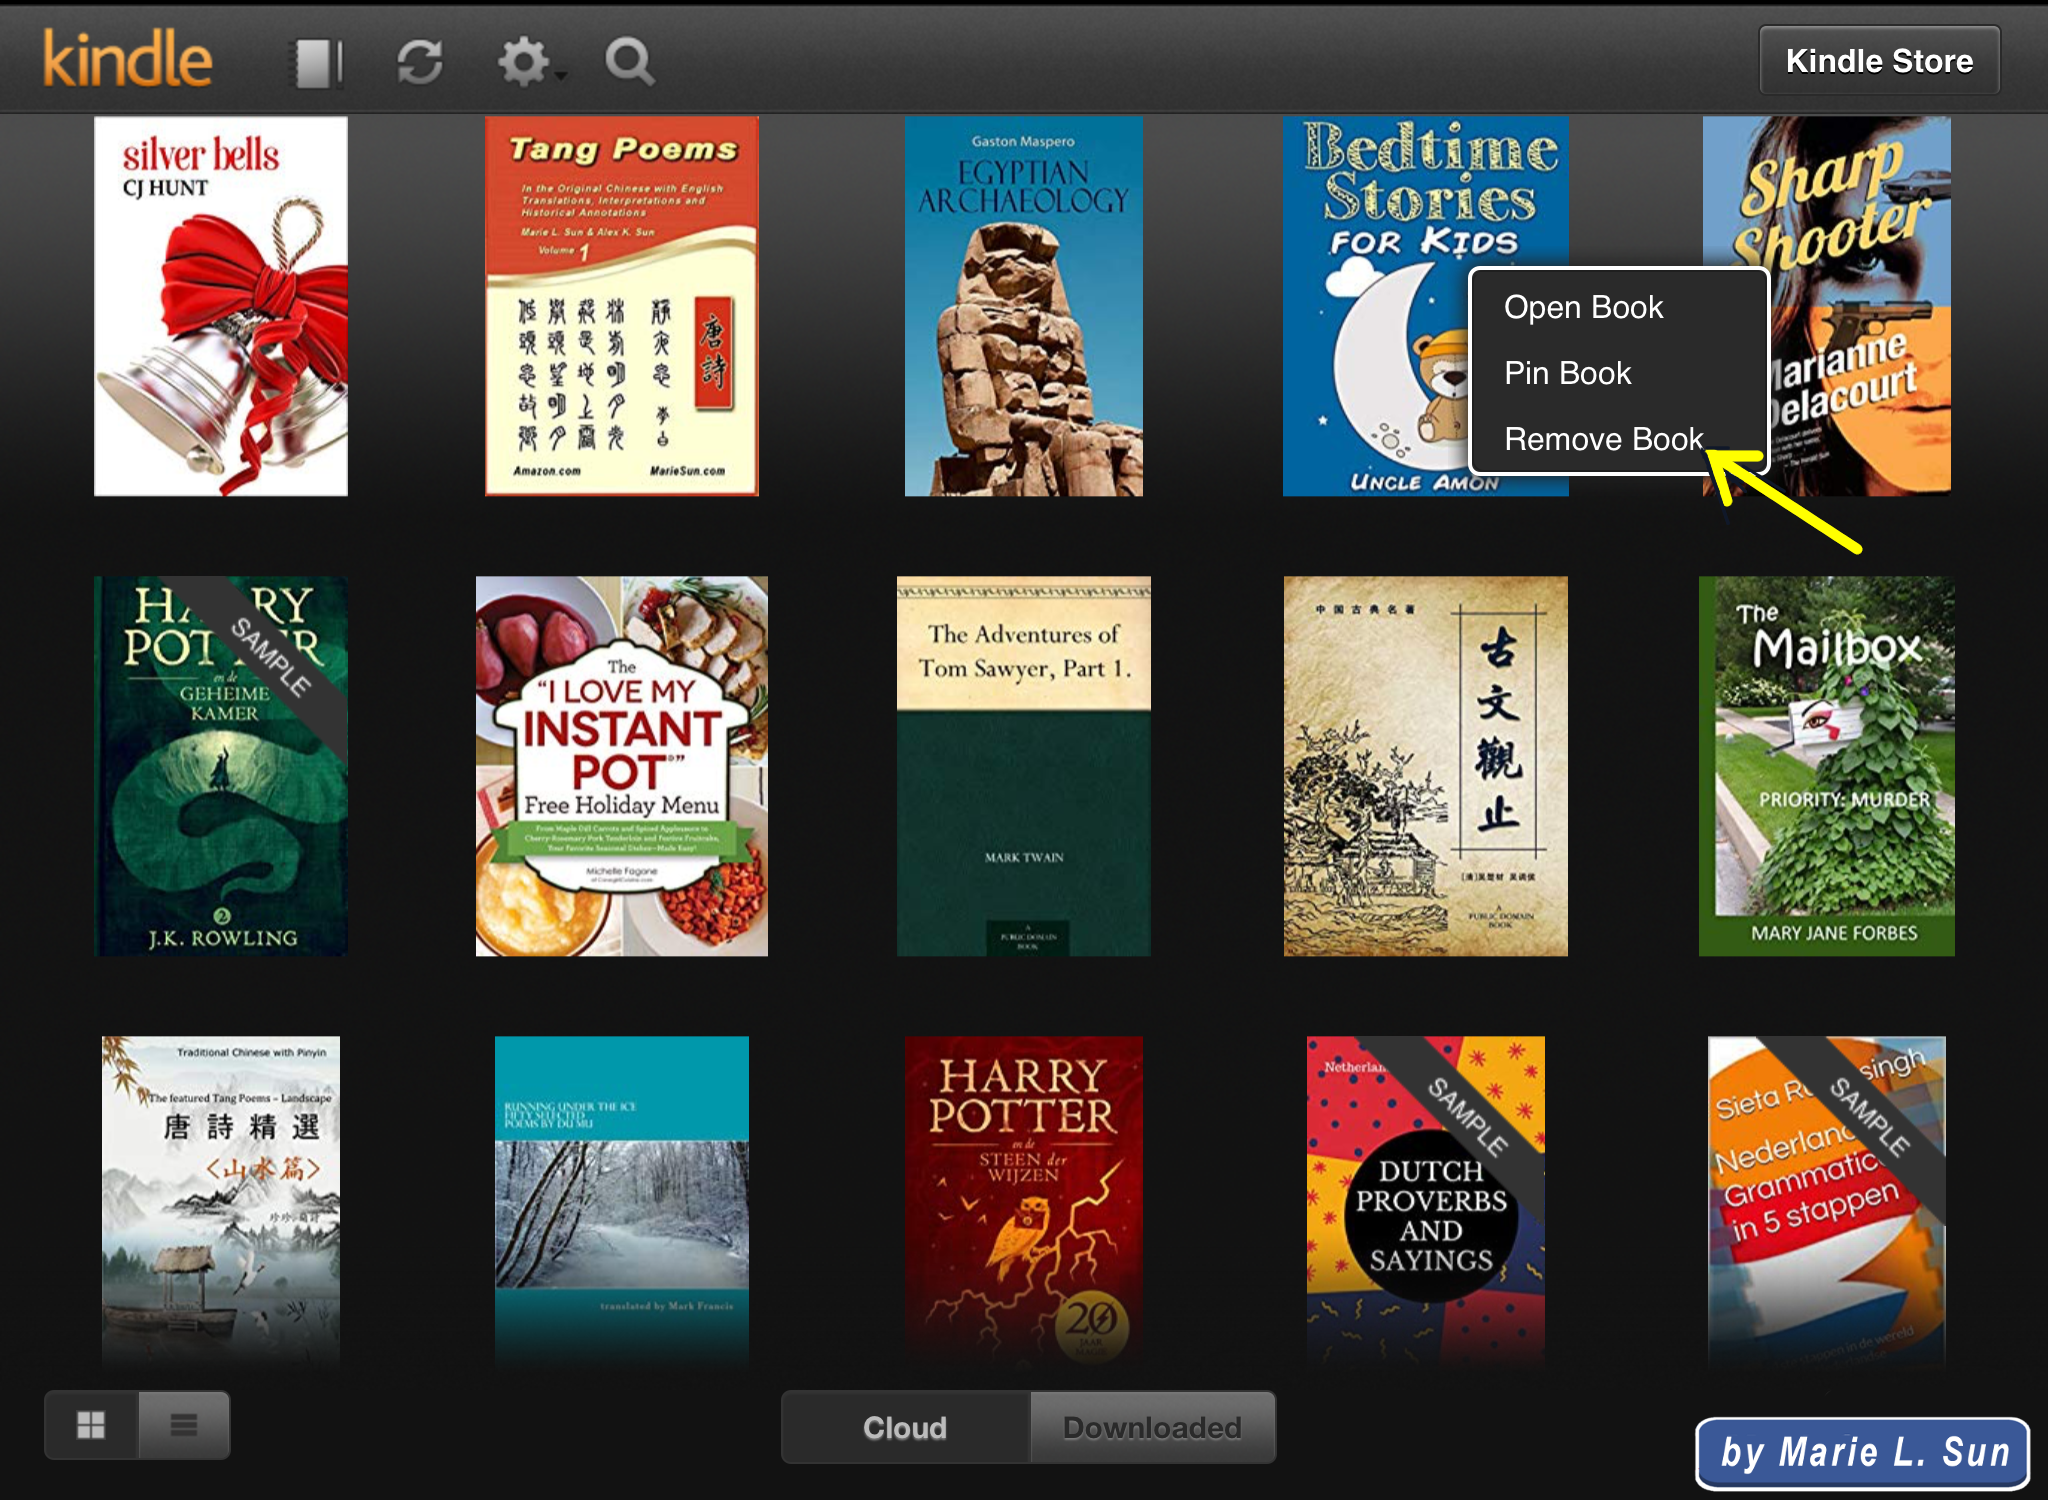Open Running Under the Ice poems cover

pyautogui.click(x=622, y=1202)
